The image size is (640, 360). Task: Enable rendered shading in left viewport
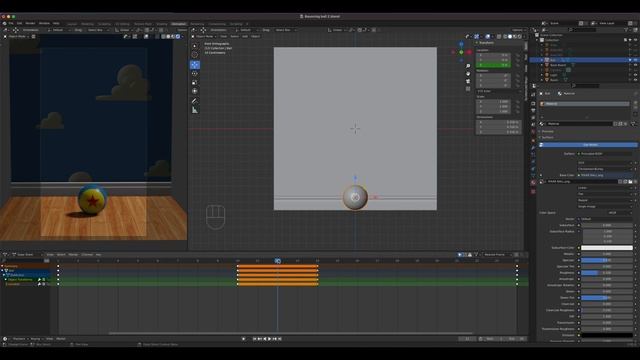tap(178, 36)
